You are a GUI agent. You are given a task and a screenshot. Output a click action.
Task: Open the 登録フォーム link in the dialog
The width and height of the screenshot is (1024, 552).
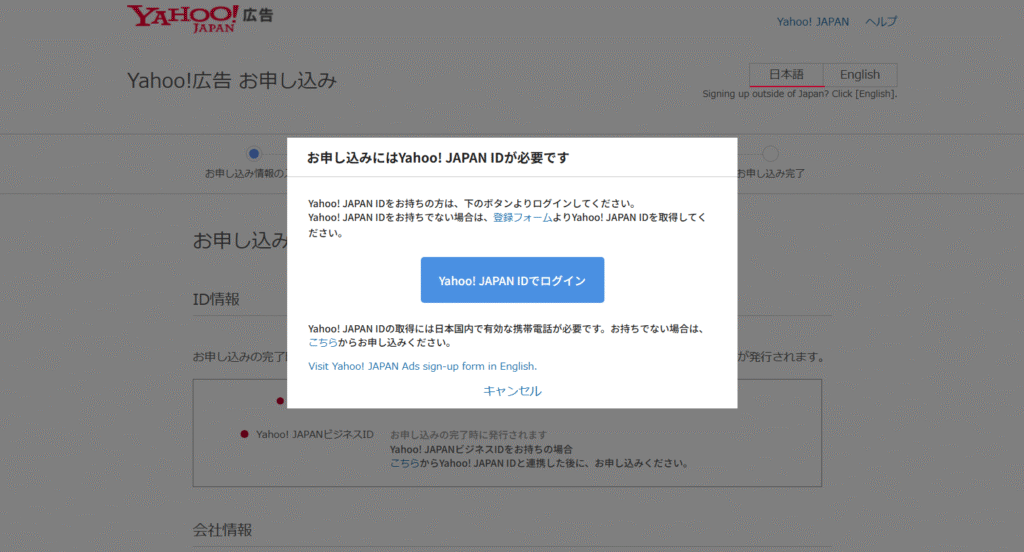[x=522, y=218]
